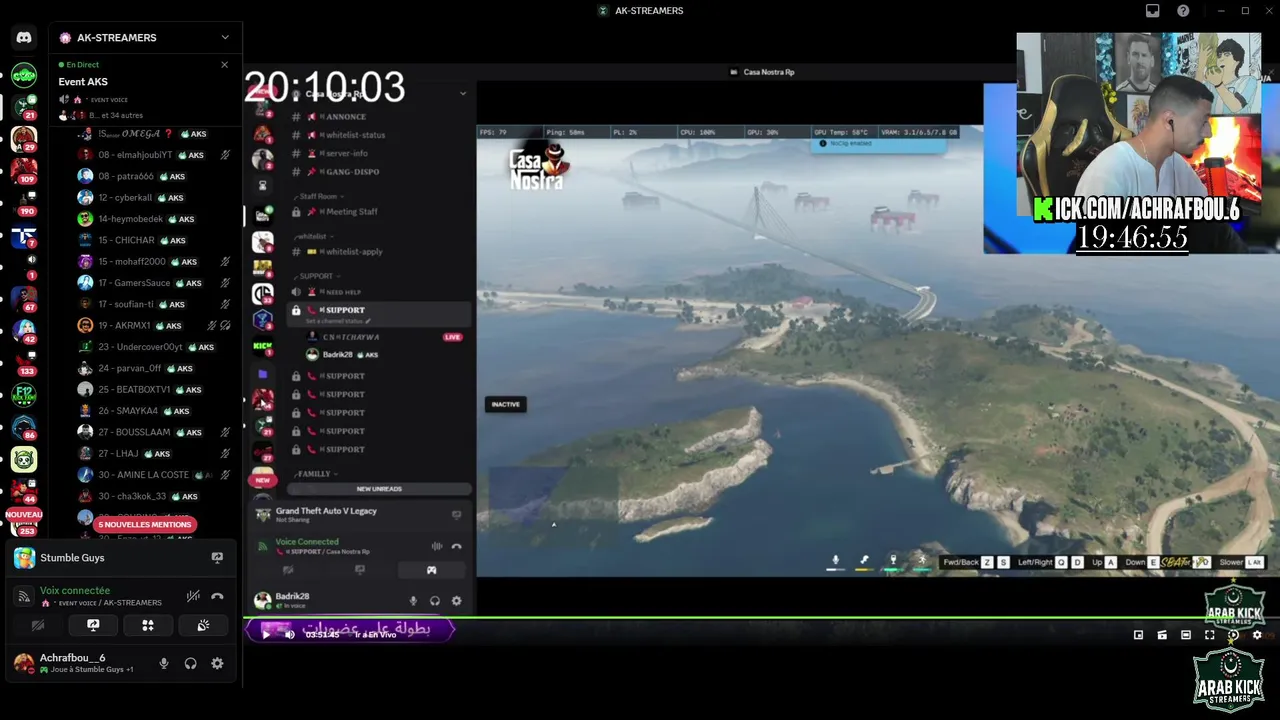The image size is (1280, 720).
Task: Open server icon with 109 badge
Action: [x=24, y=169]
